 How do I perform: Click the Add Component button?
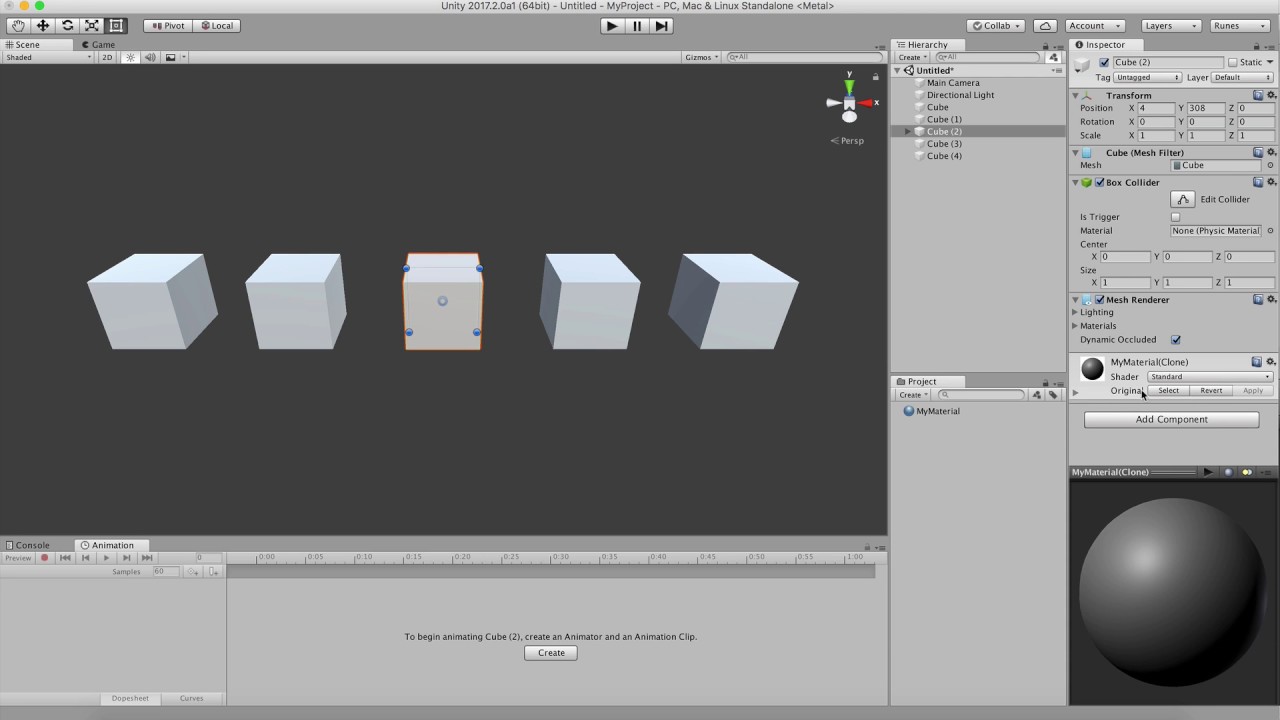pos(1171,420)
